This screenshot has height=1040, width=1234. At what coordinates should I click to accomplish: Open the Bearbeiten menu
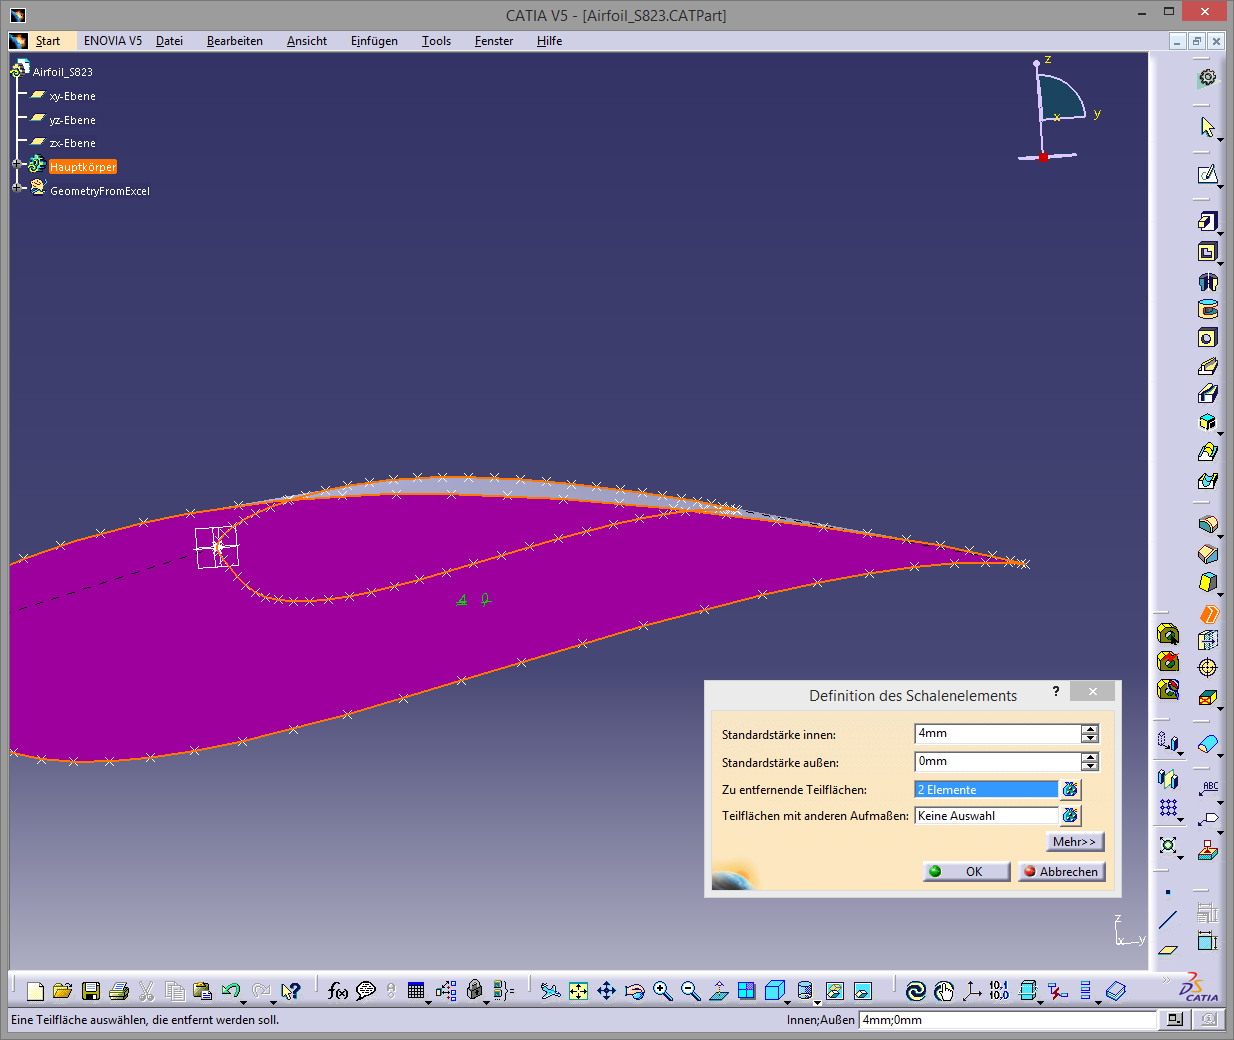pos(235,41)
